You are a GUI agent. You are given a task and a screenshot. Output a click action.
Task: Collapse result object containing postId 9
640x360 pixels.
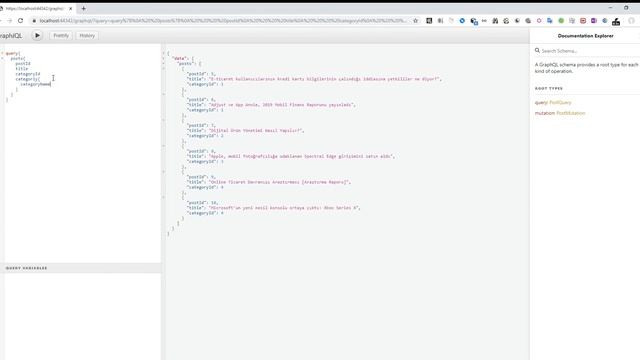164,171
